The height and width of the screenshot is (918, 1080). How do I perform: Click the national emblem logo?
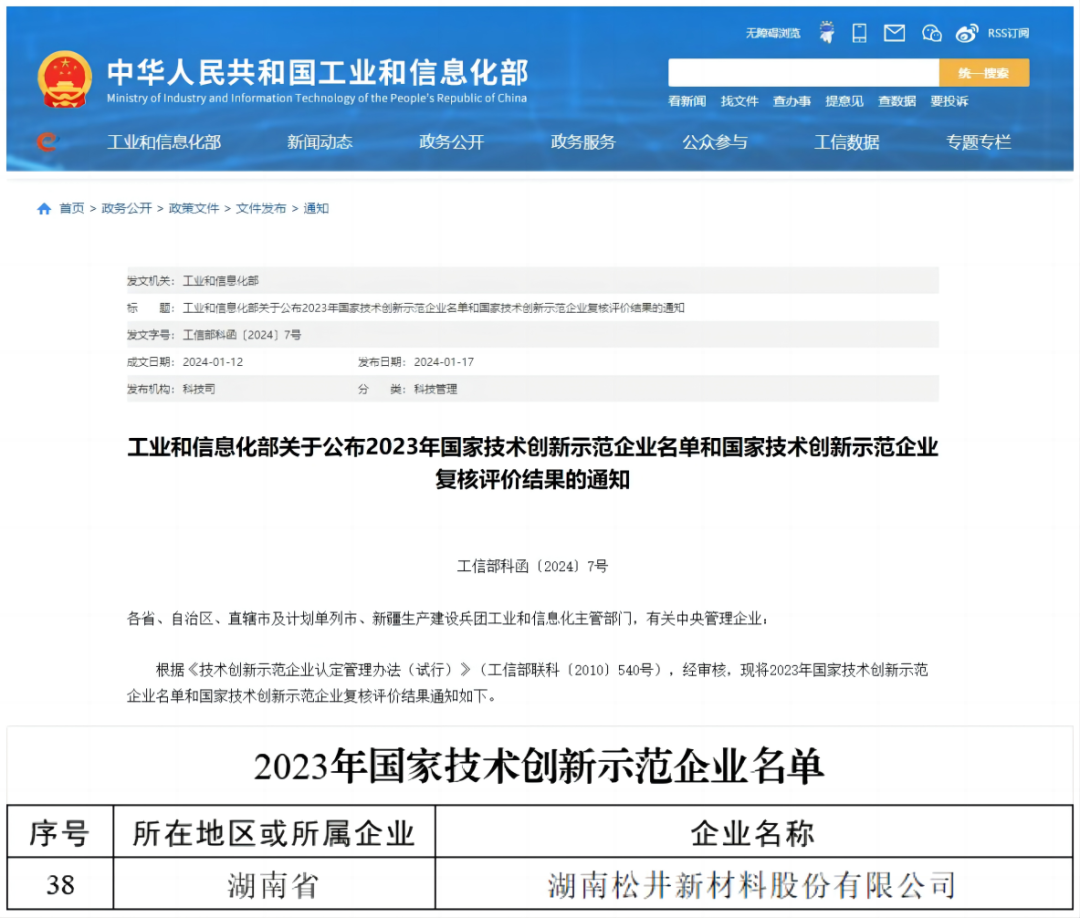pos(64,79)
